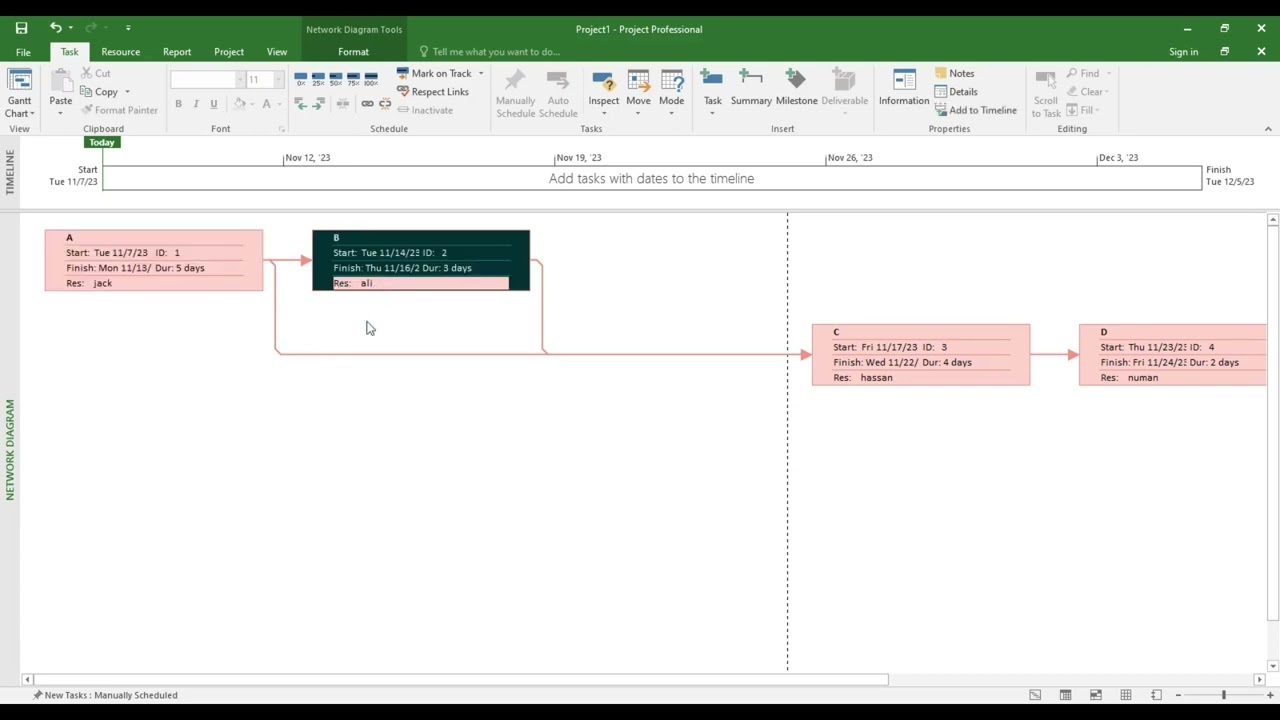Open the File menu

[23, 52]
